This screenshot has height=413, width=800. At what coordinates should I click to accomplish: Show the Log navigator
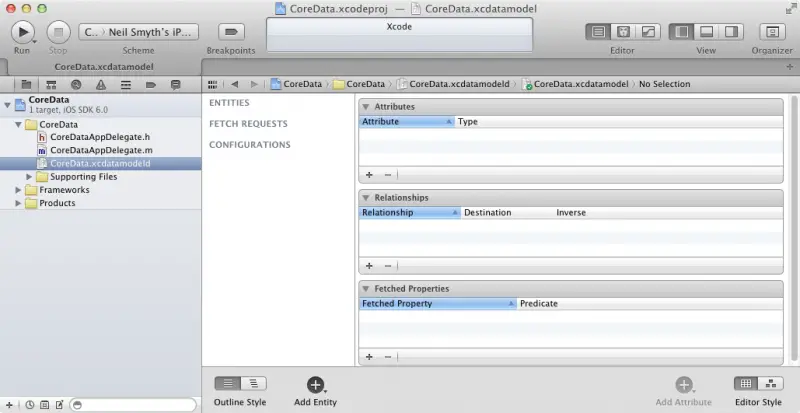point(176,85)
